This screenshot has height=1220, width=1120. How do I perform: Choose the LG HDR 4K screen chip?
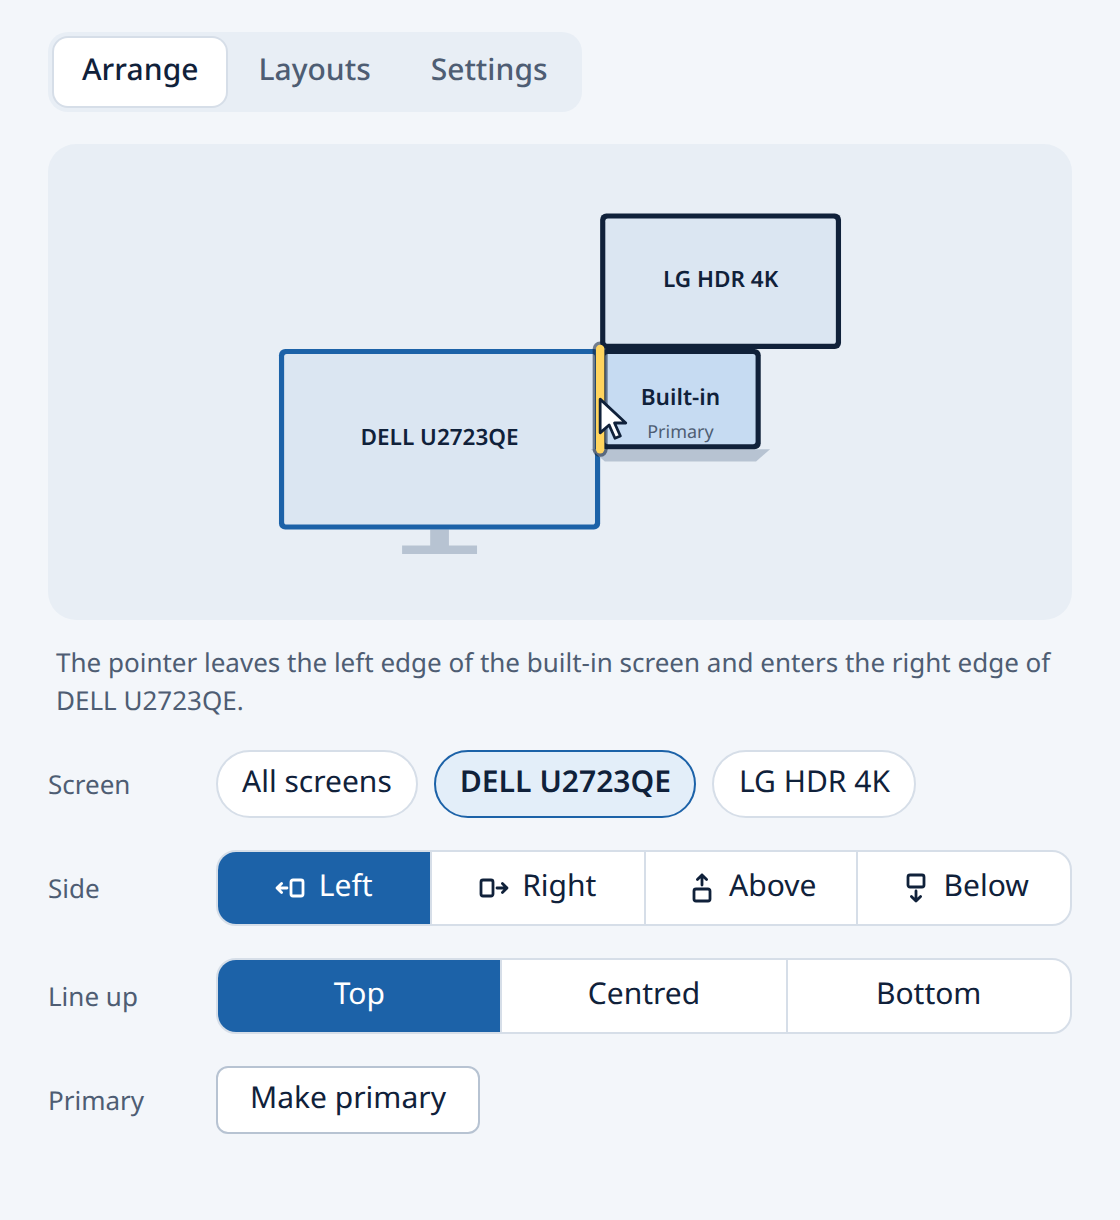coord(814,783)
